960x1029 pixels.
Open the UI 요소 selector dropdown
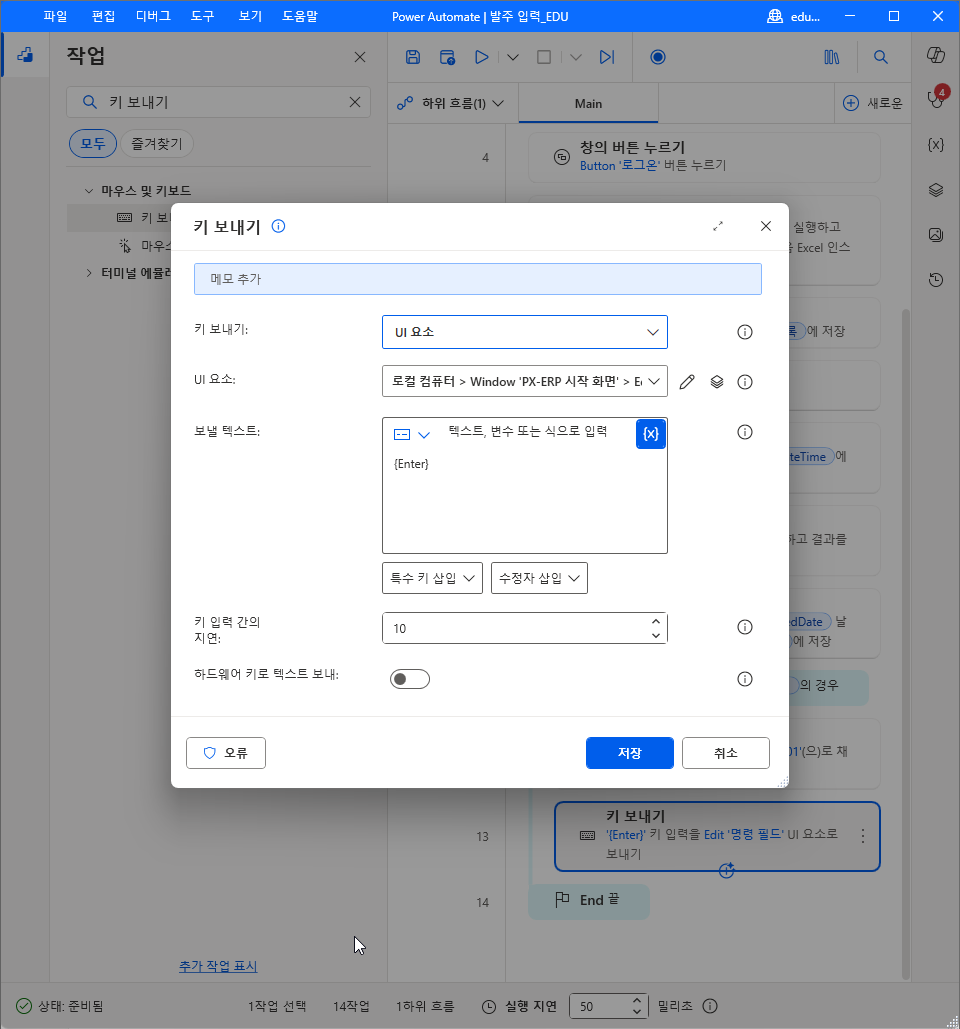click(525, 381)
